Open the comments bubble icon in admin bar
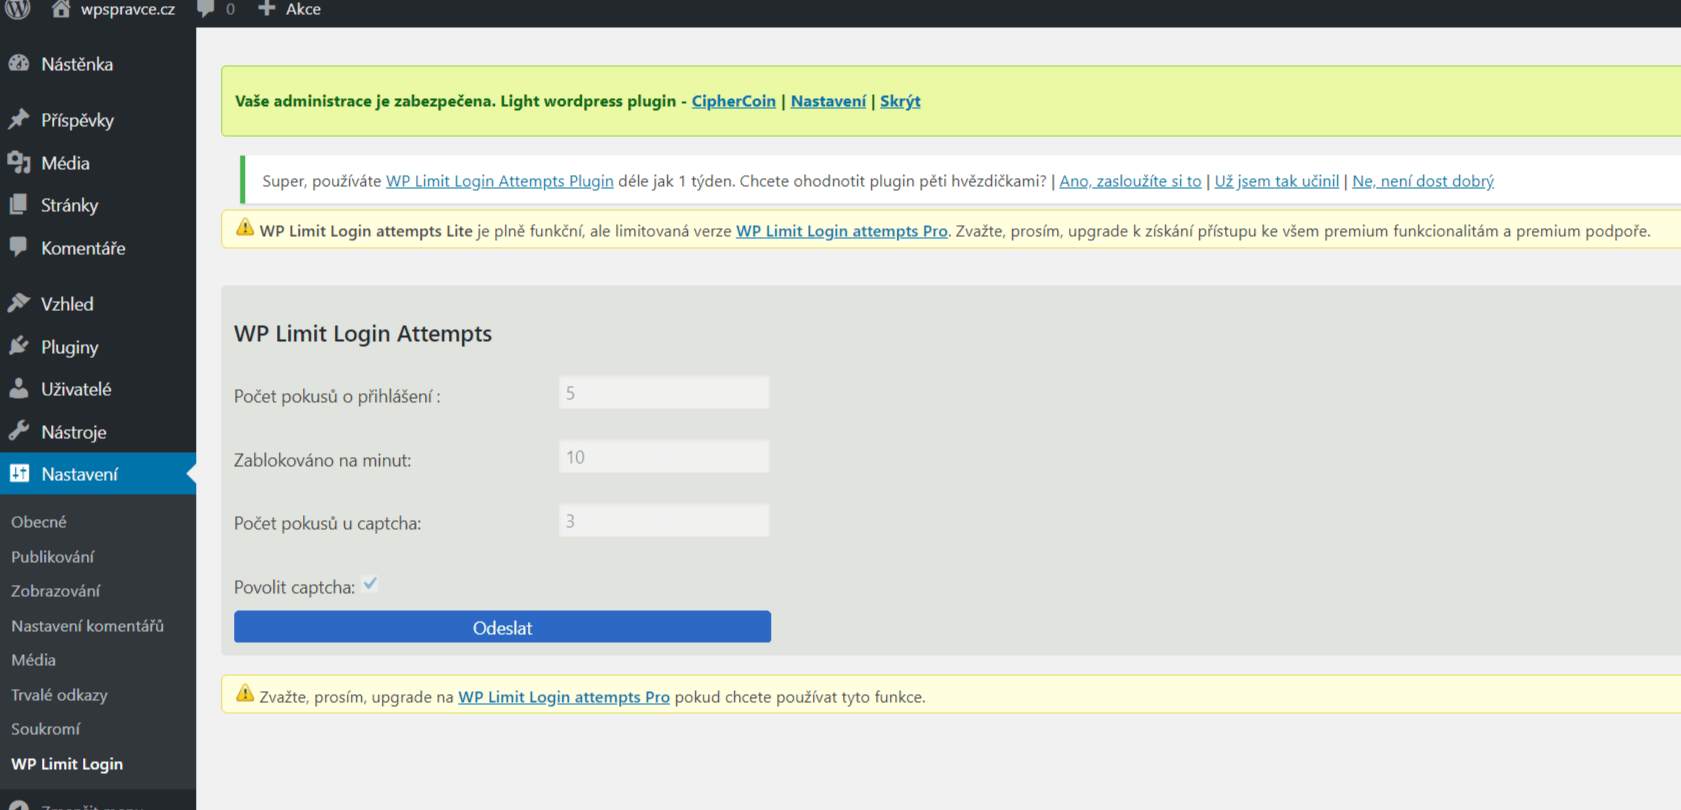The height and width of the screenshot is (810, 1681). point(206,9)
